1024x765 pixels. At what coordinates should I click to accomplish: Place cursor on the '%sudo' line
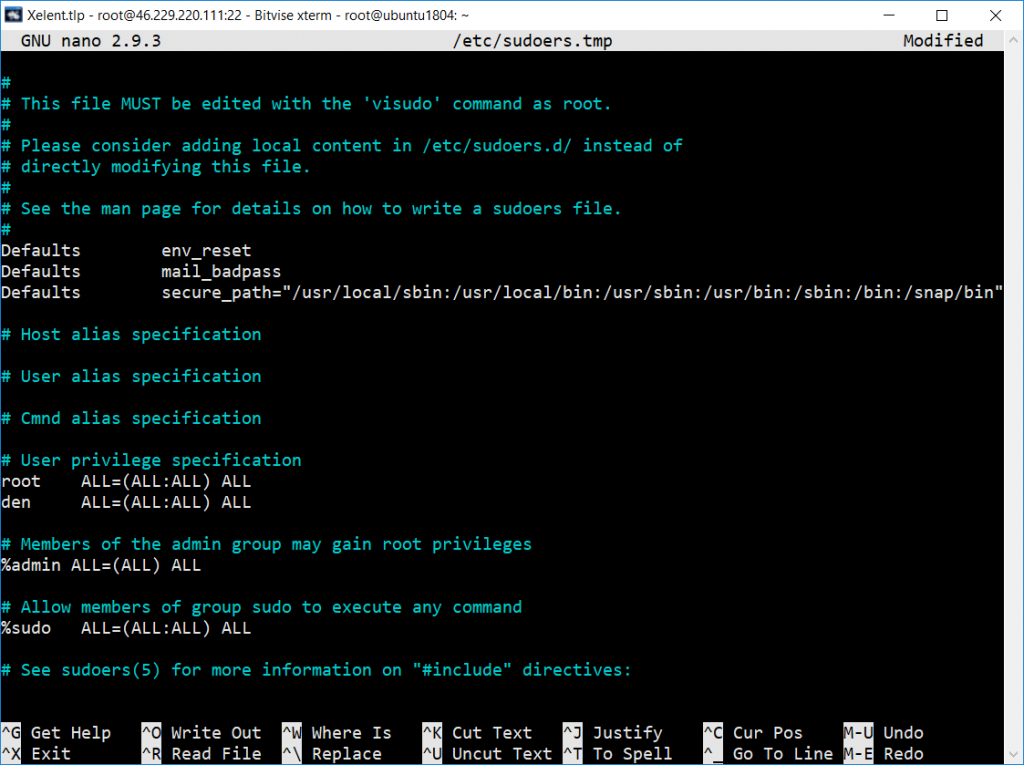[126, 628]
